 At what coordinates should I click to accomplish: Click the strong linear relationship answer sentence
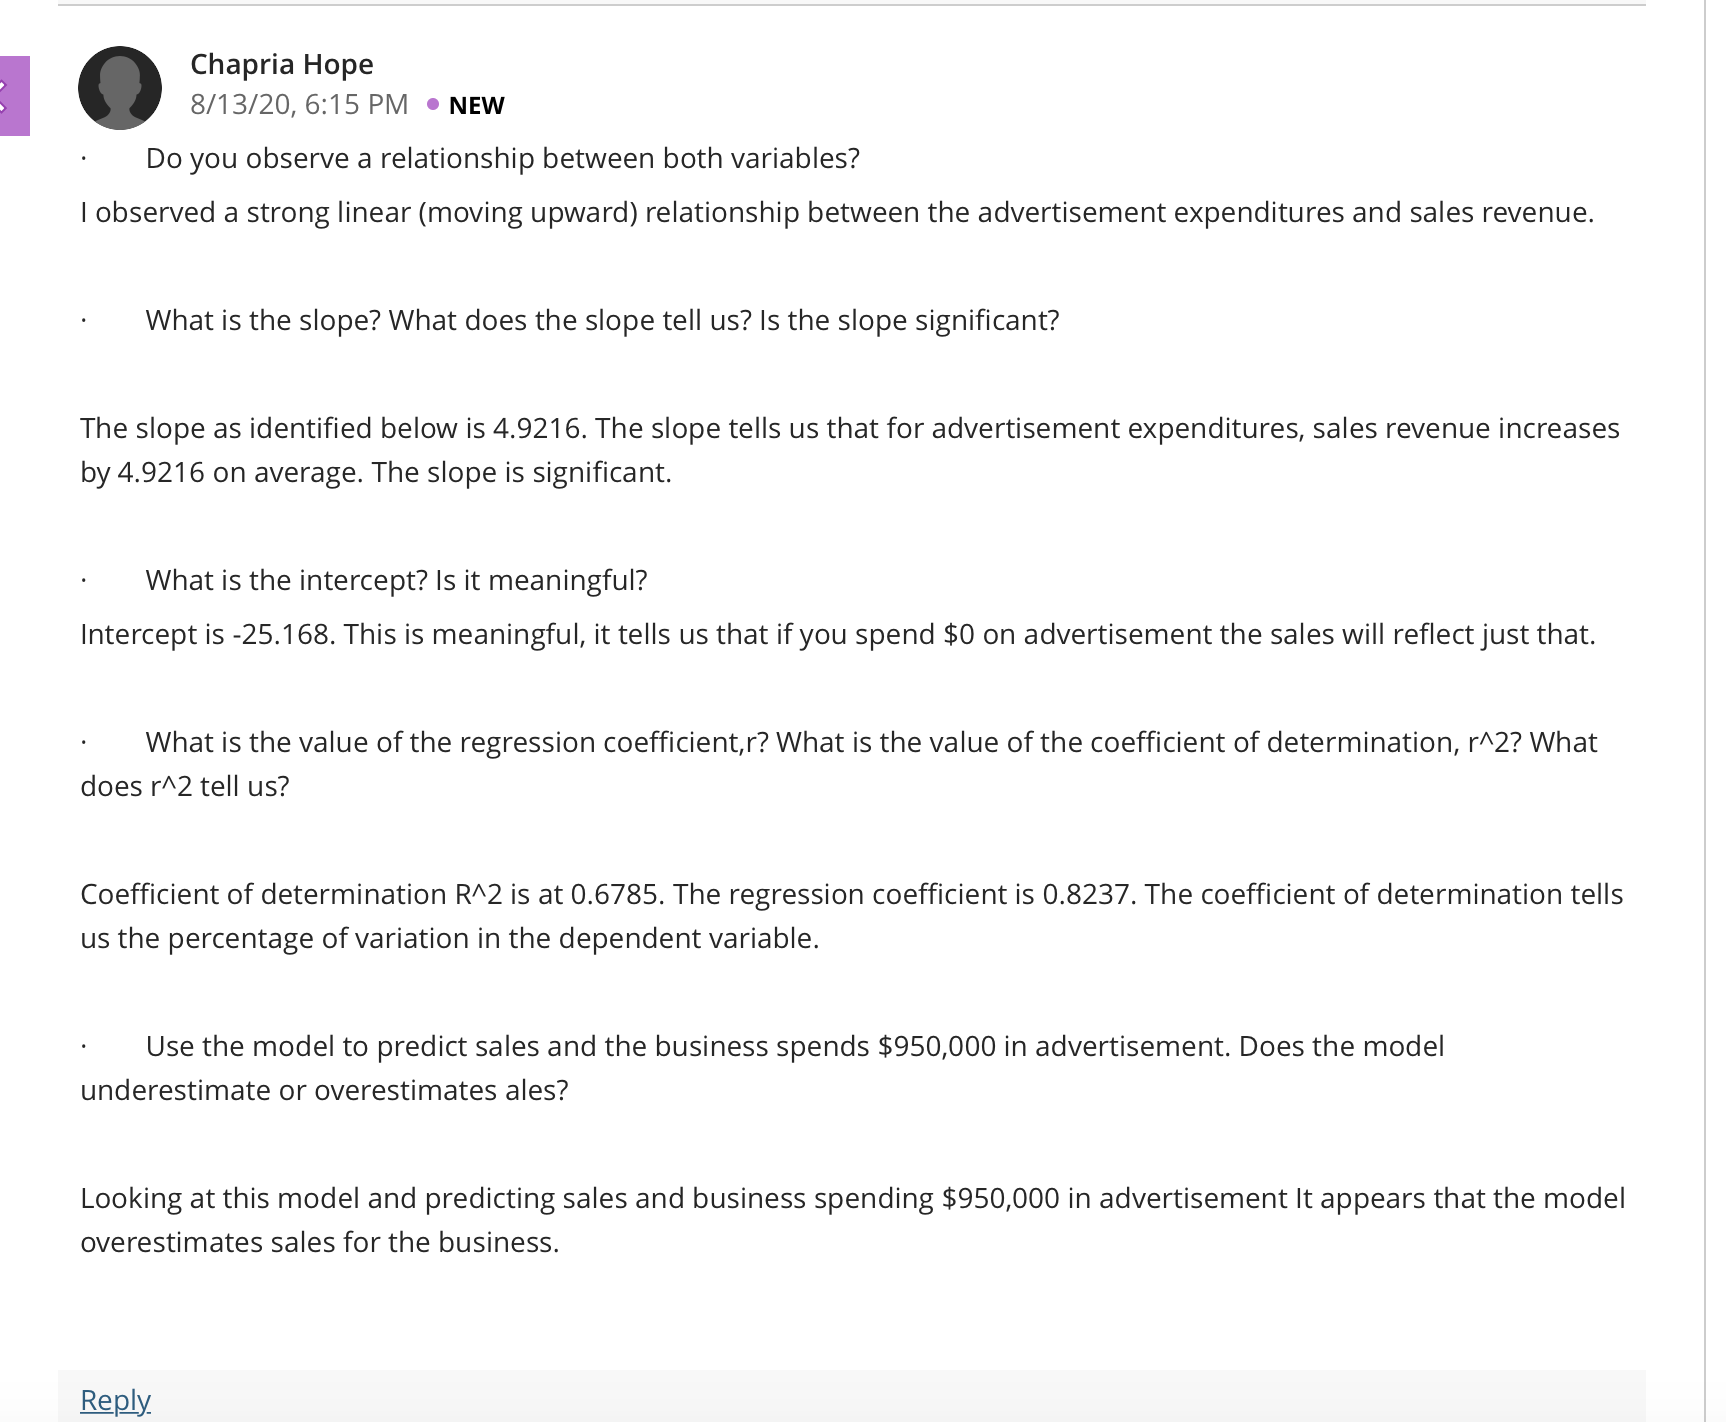[837, 212]
